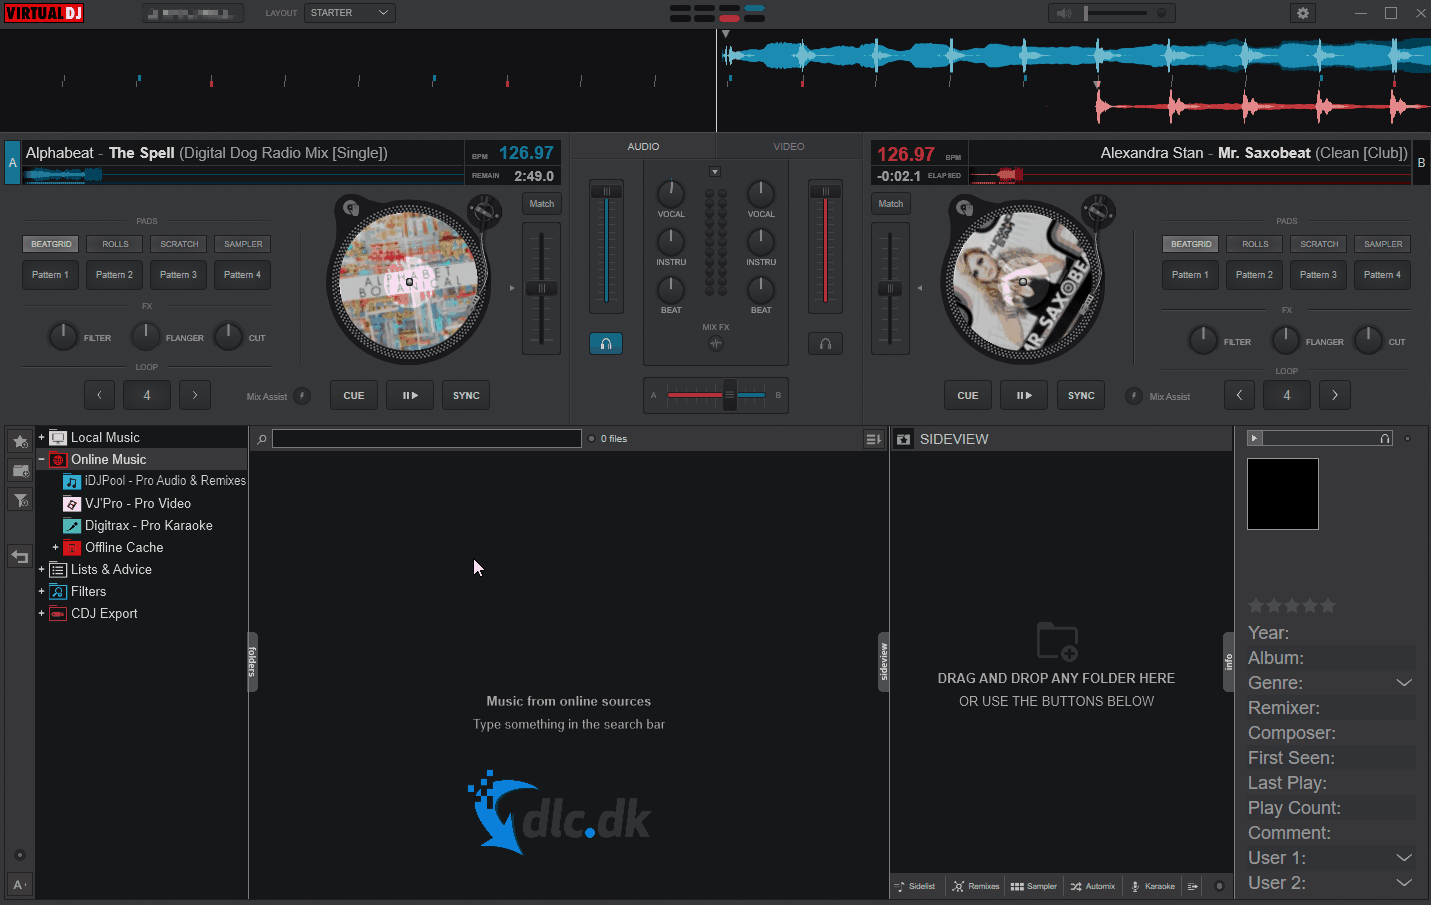Play or pause deck B

1024,396
